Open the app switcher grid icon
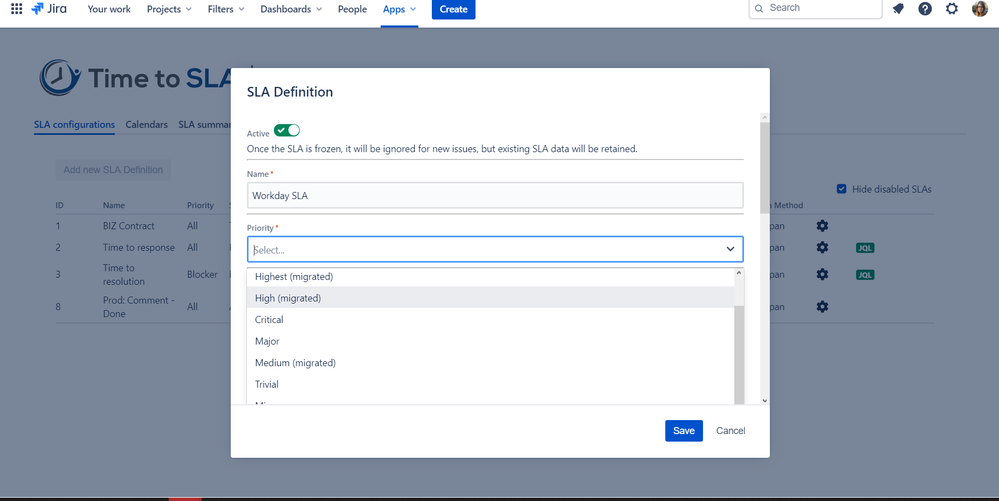 [x=17, y=9]
